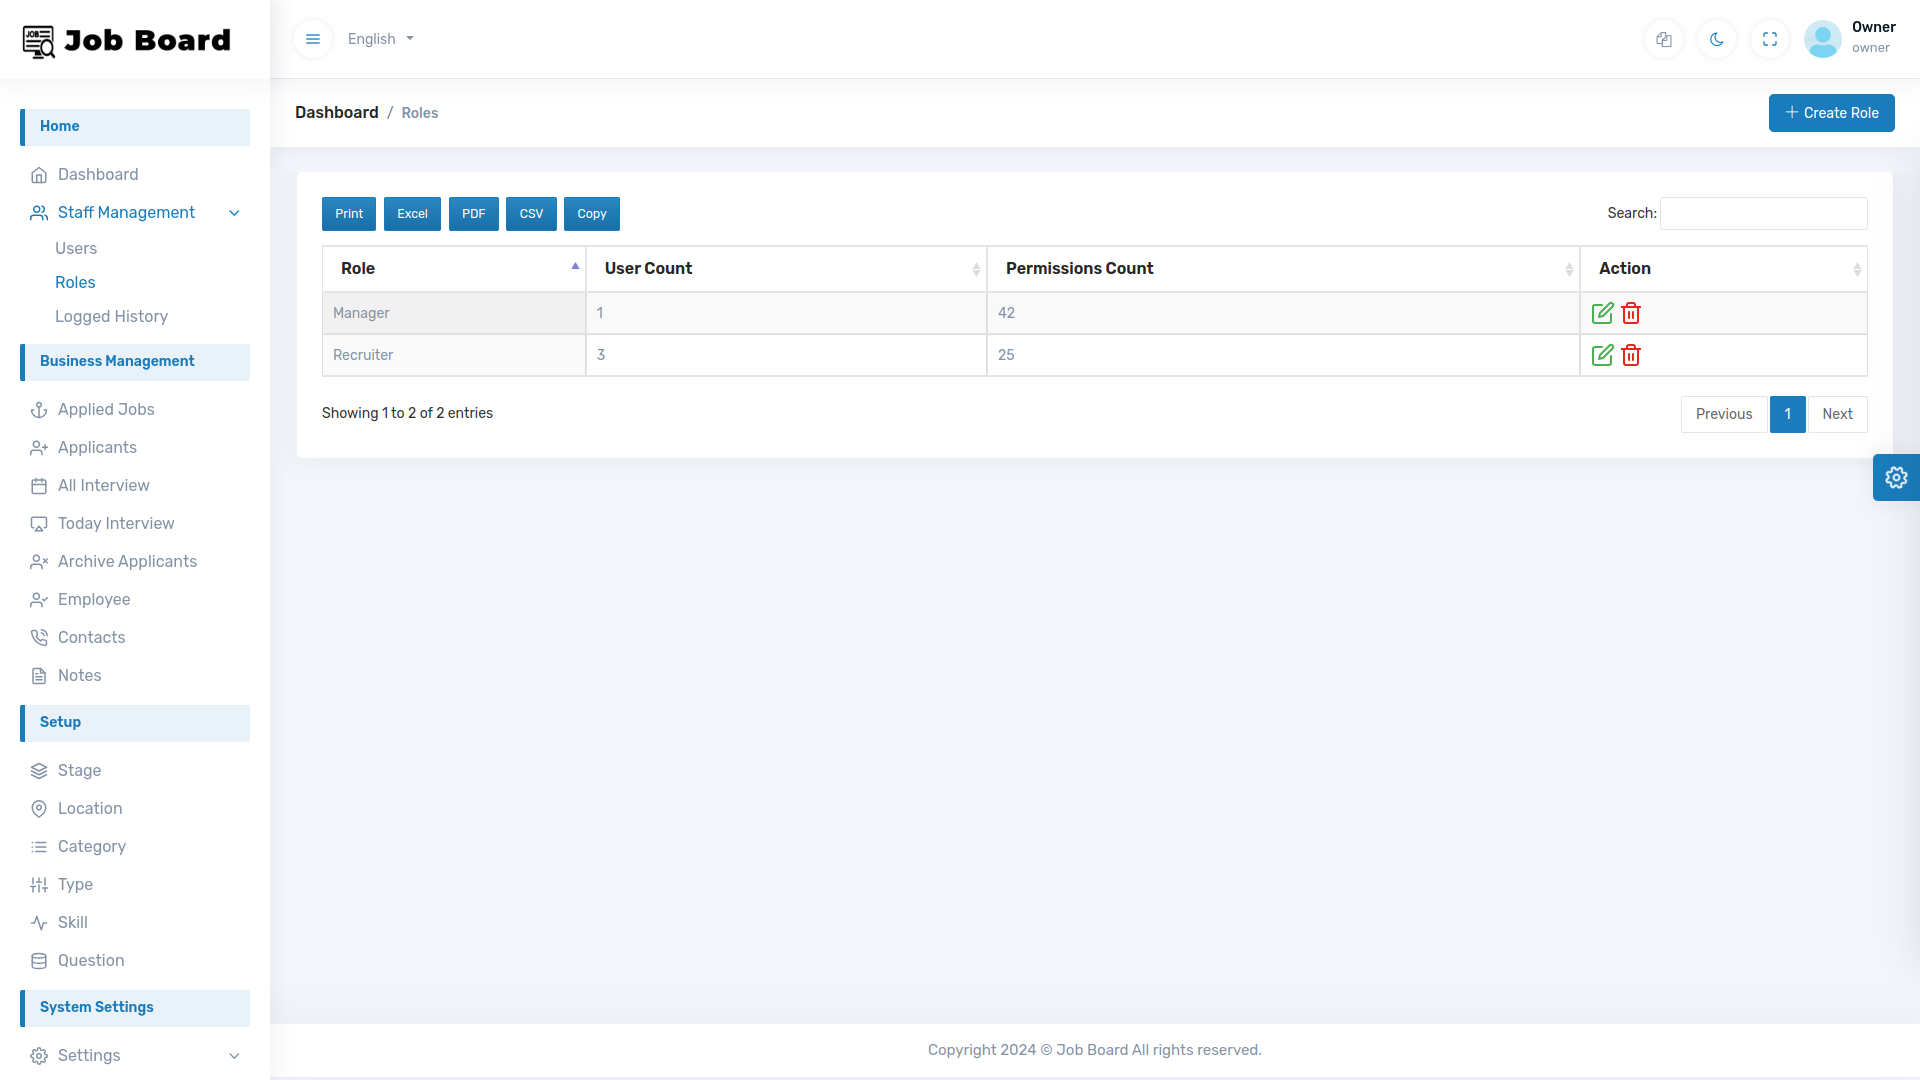Delete the Recruiter role

point(1631,355)
